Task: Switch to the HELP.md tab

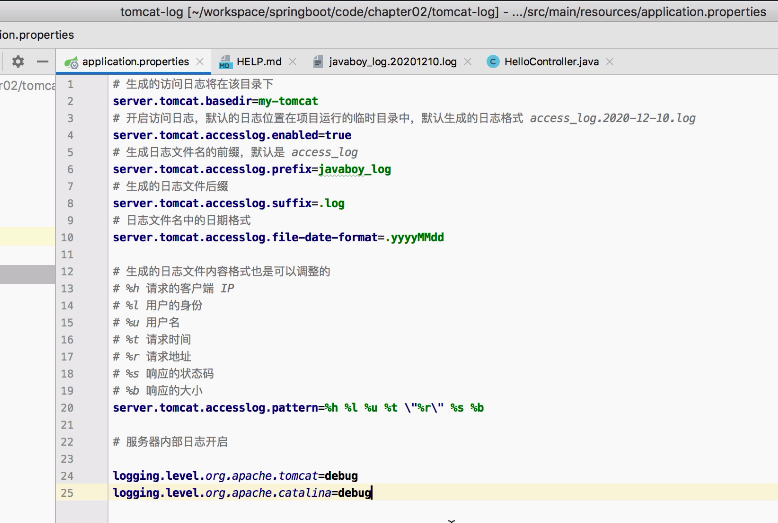Action: [259, 62]
